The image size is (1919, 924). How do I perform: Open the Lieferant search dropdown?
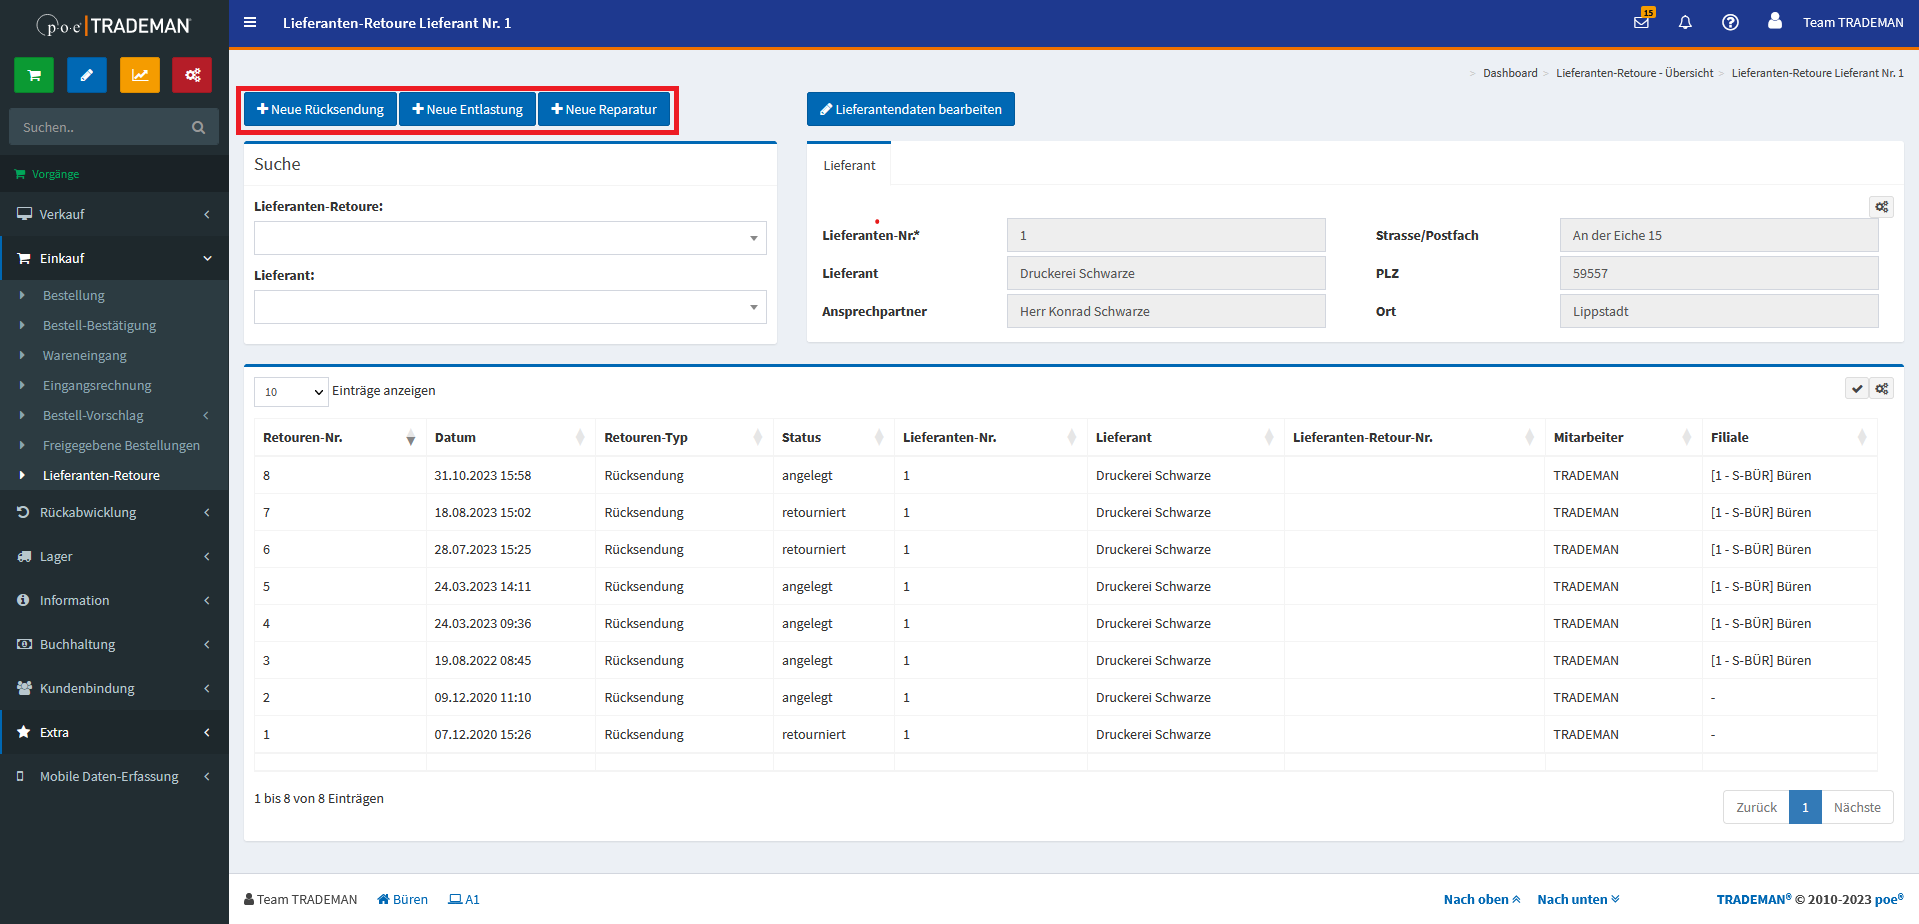click(510, 307)
